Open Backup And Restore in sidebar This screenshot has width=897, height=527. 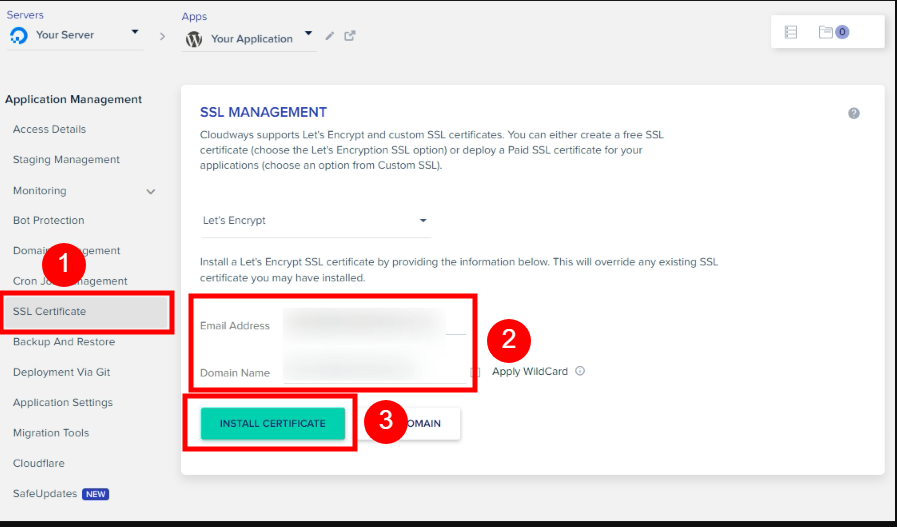tap(64, 342)
